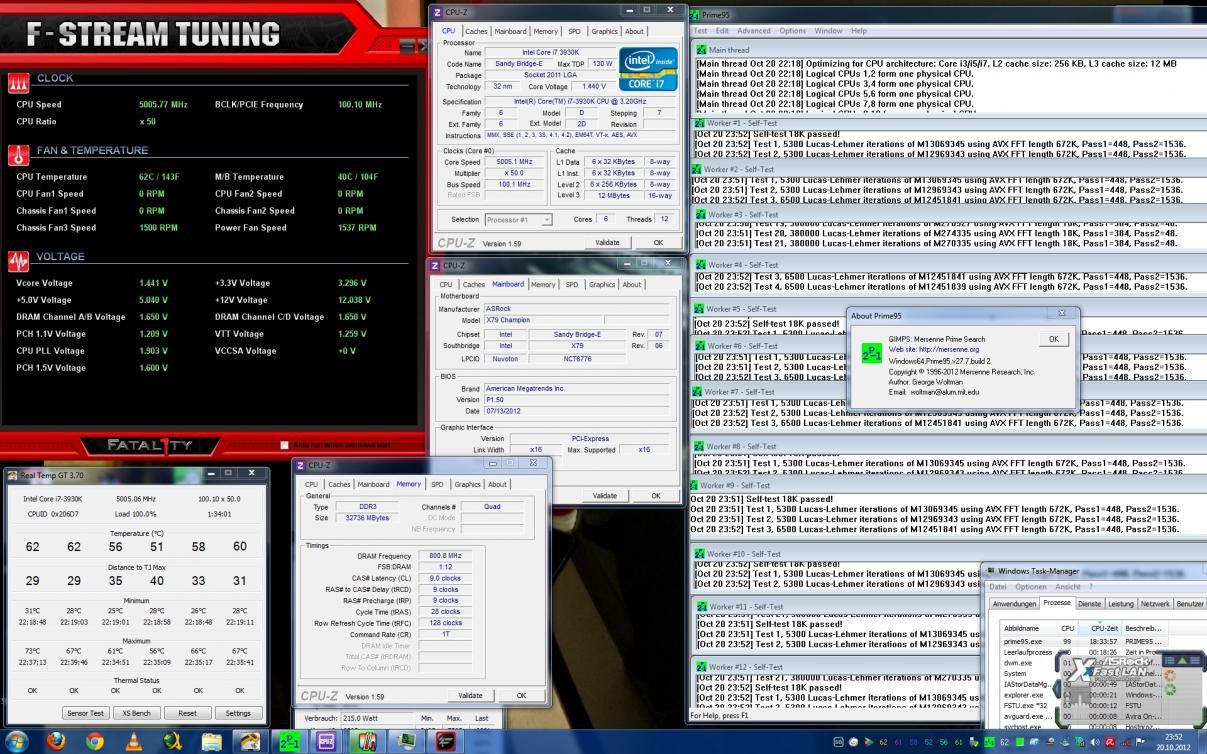The image size is (1207, 754).
Task: Click the Real Temp GT title bar icon
Action: click(14, 474)
